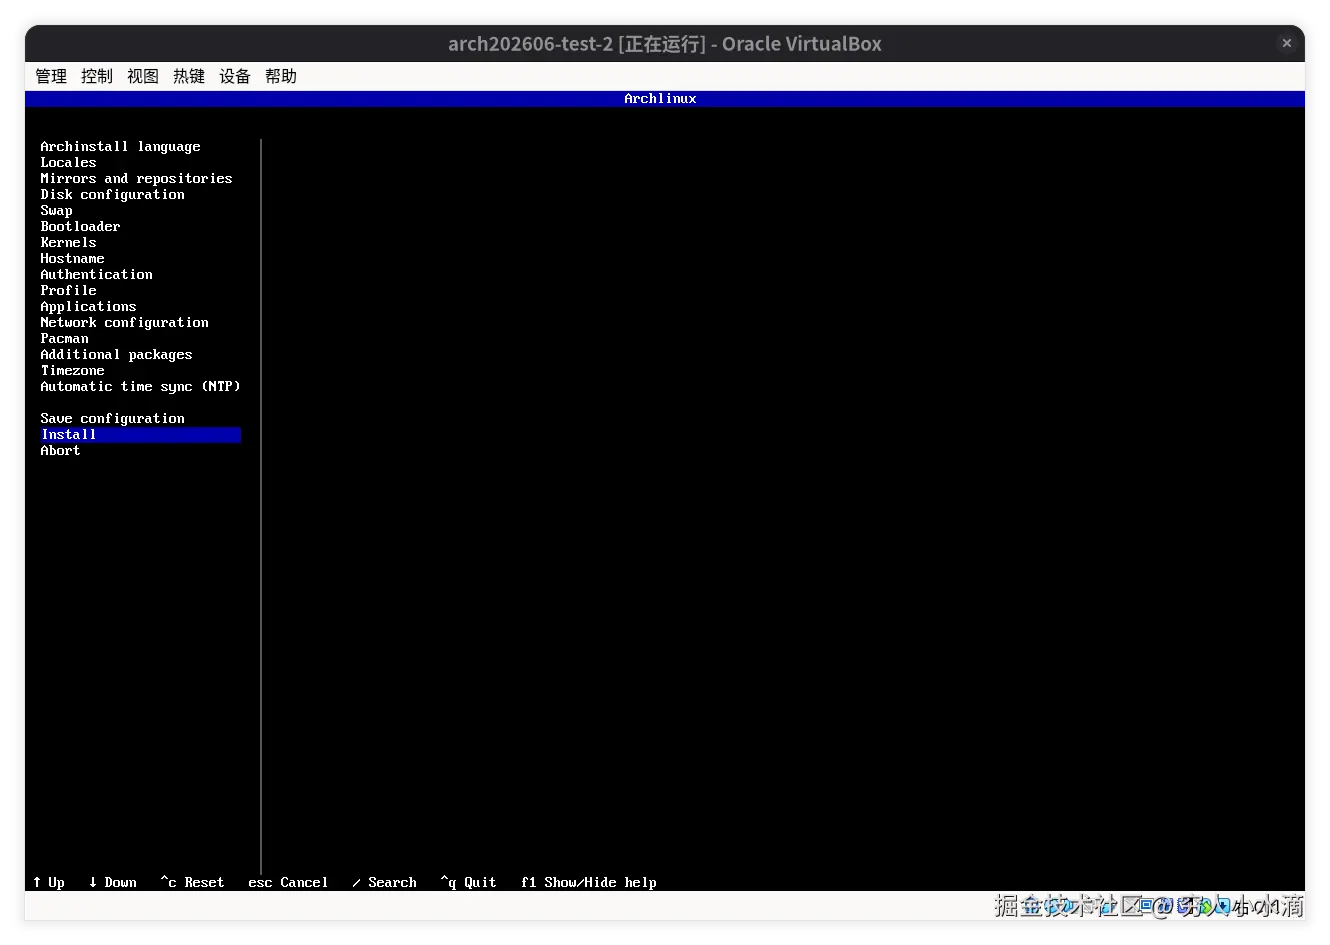Click the / Search hint

384,882
